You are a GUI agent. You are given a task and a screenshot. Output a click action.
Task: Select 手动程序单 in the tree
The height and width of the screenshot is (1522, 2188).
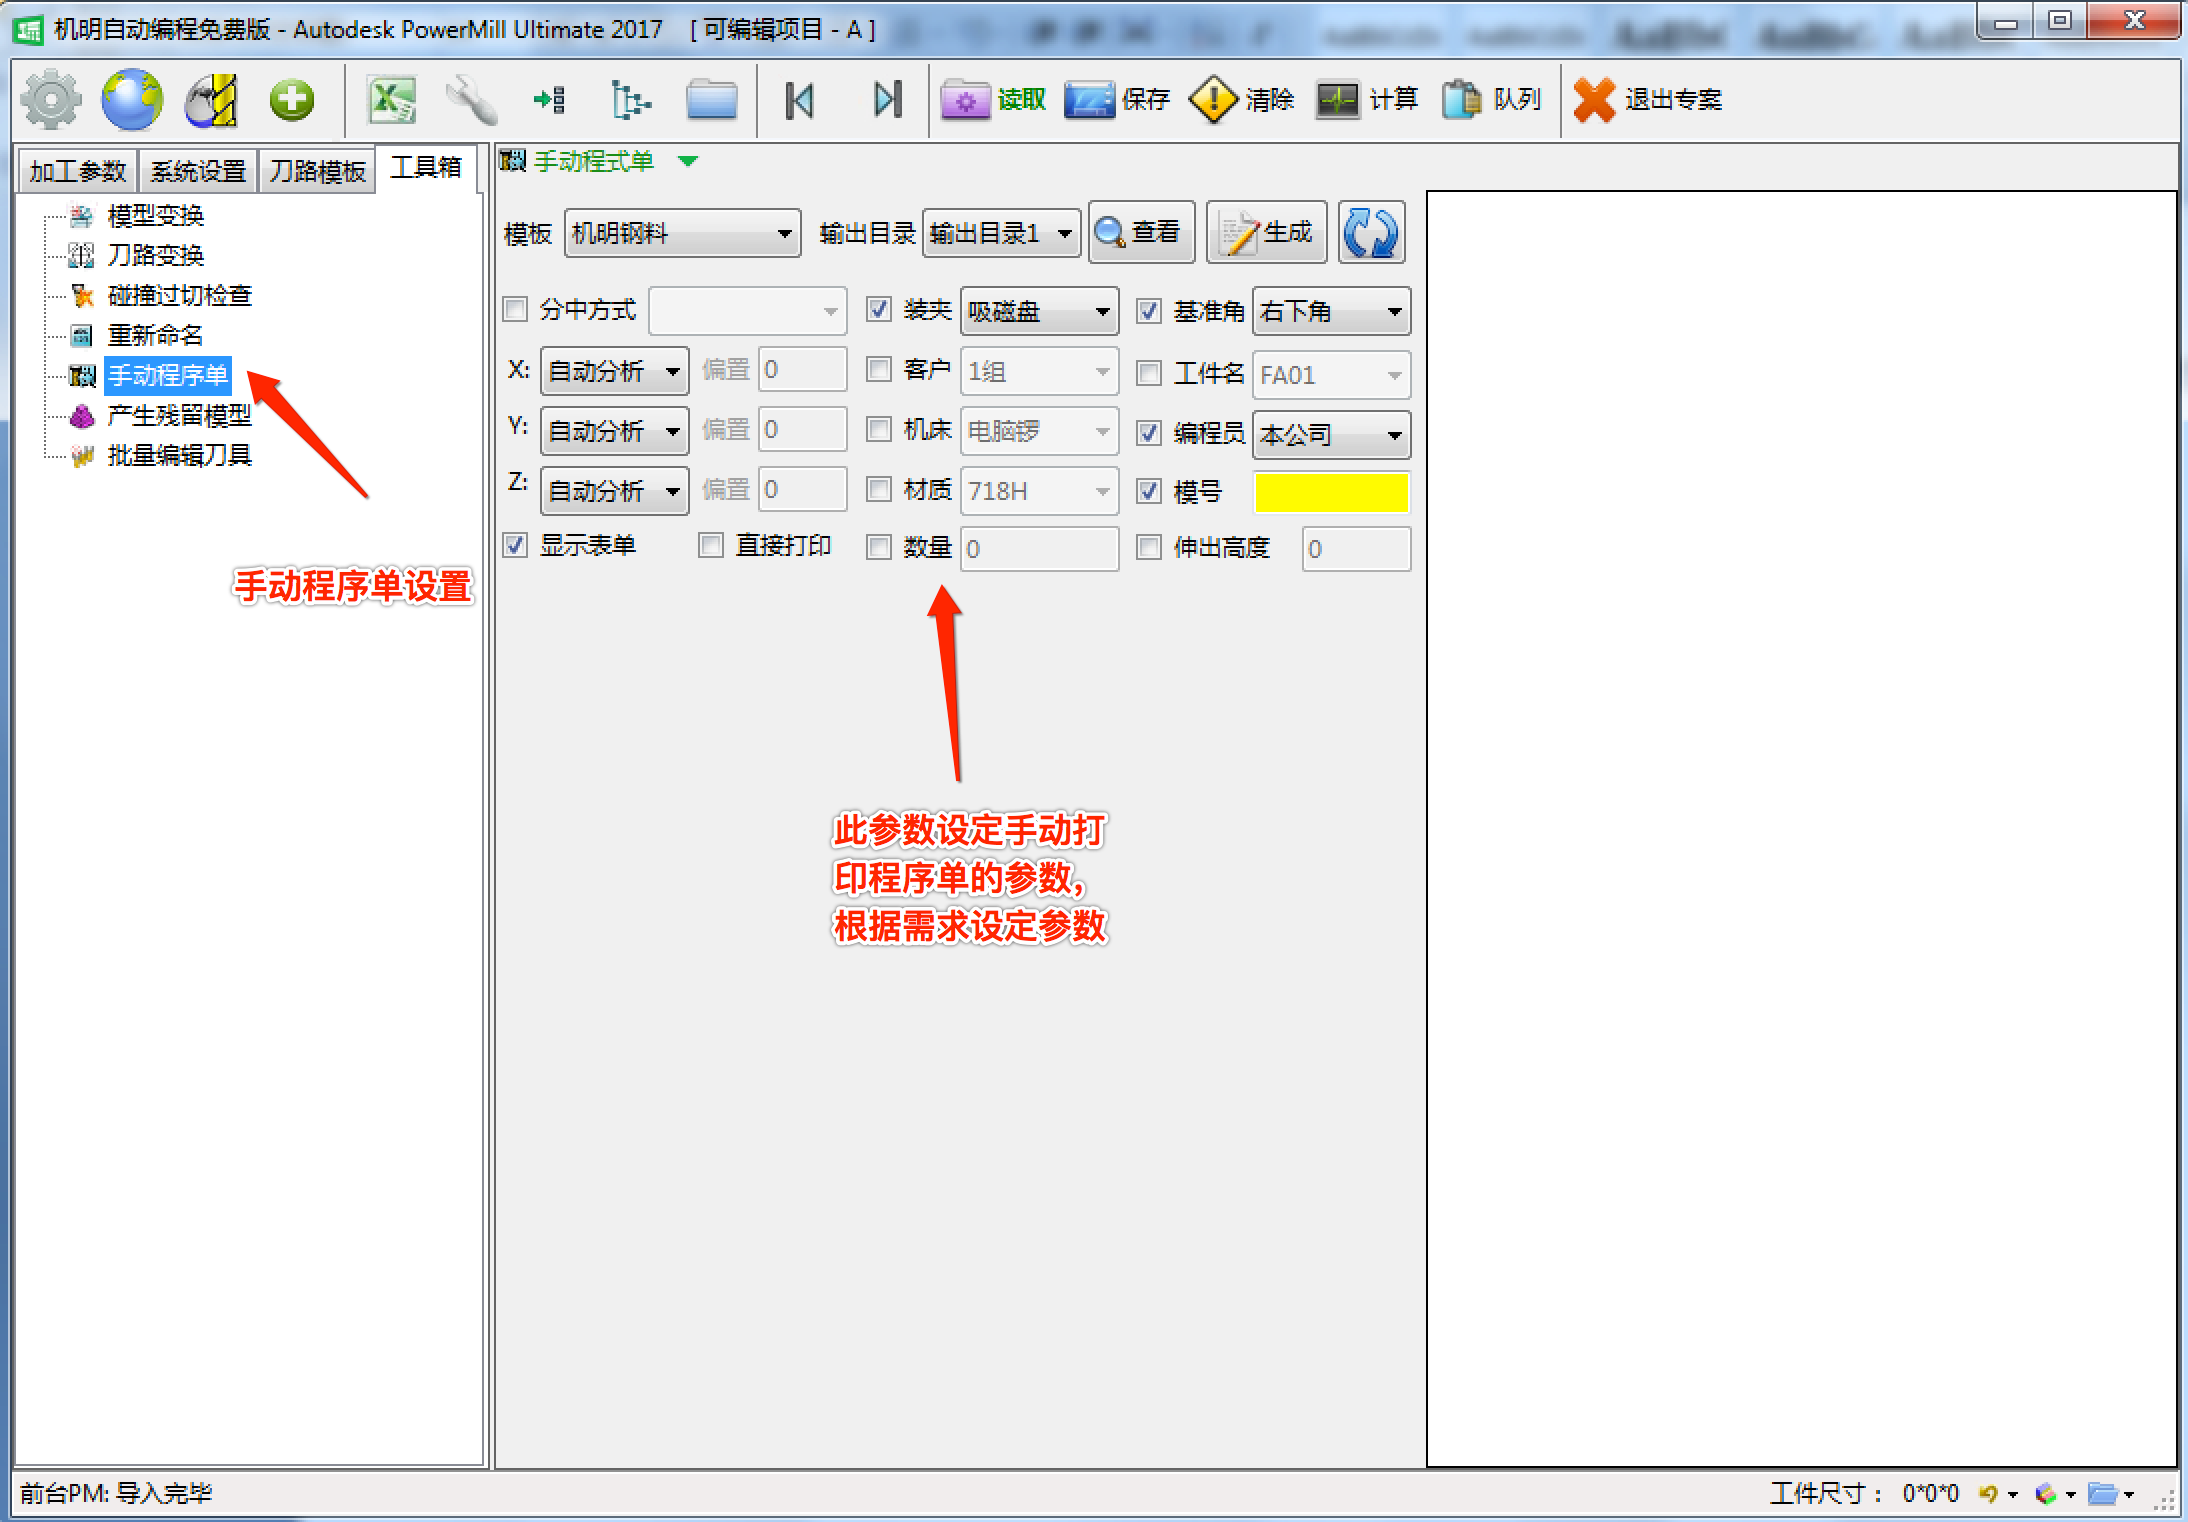(x=167, y=375)
